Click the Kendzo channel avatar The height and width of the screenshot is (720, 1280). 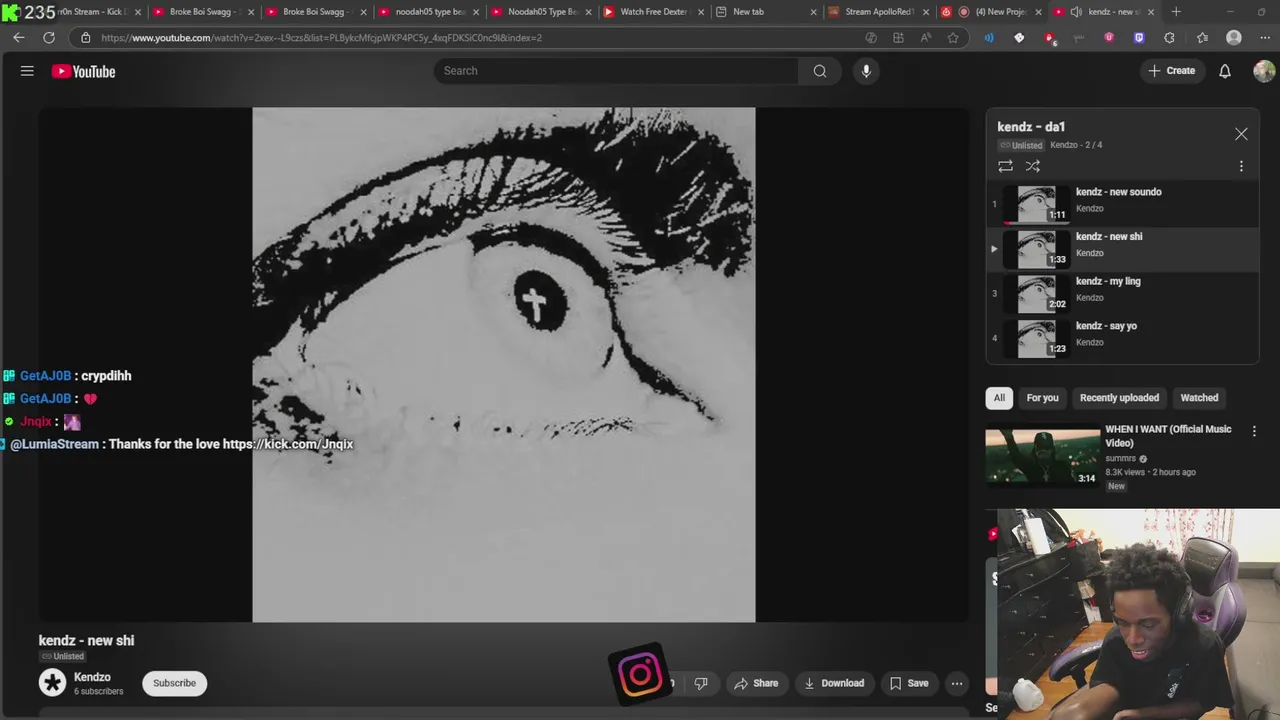[52, 682]
